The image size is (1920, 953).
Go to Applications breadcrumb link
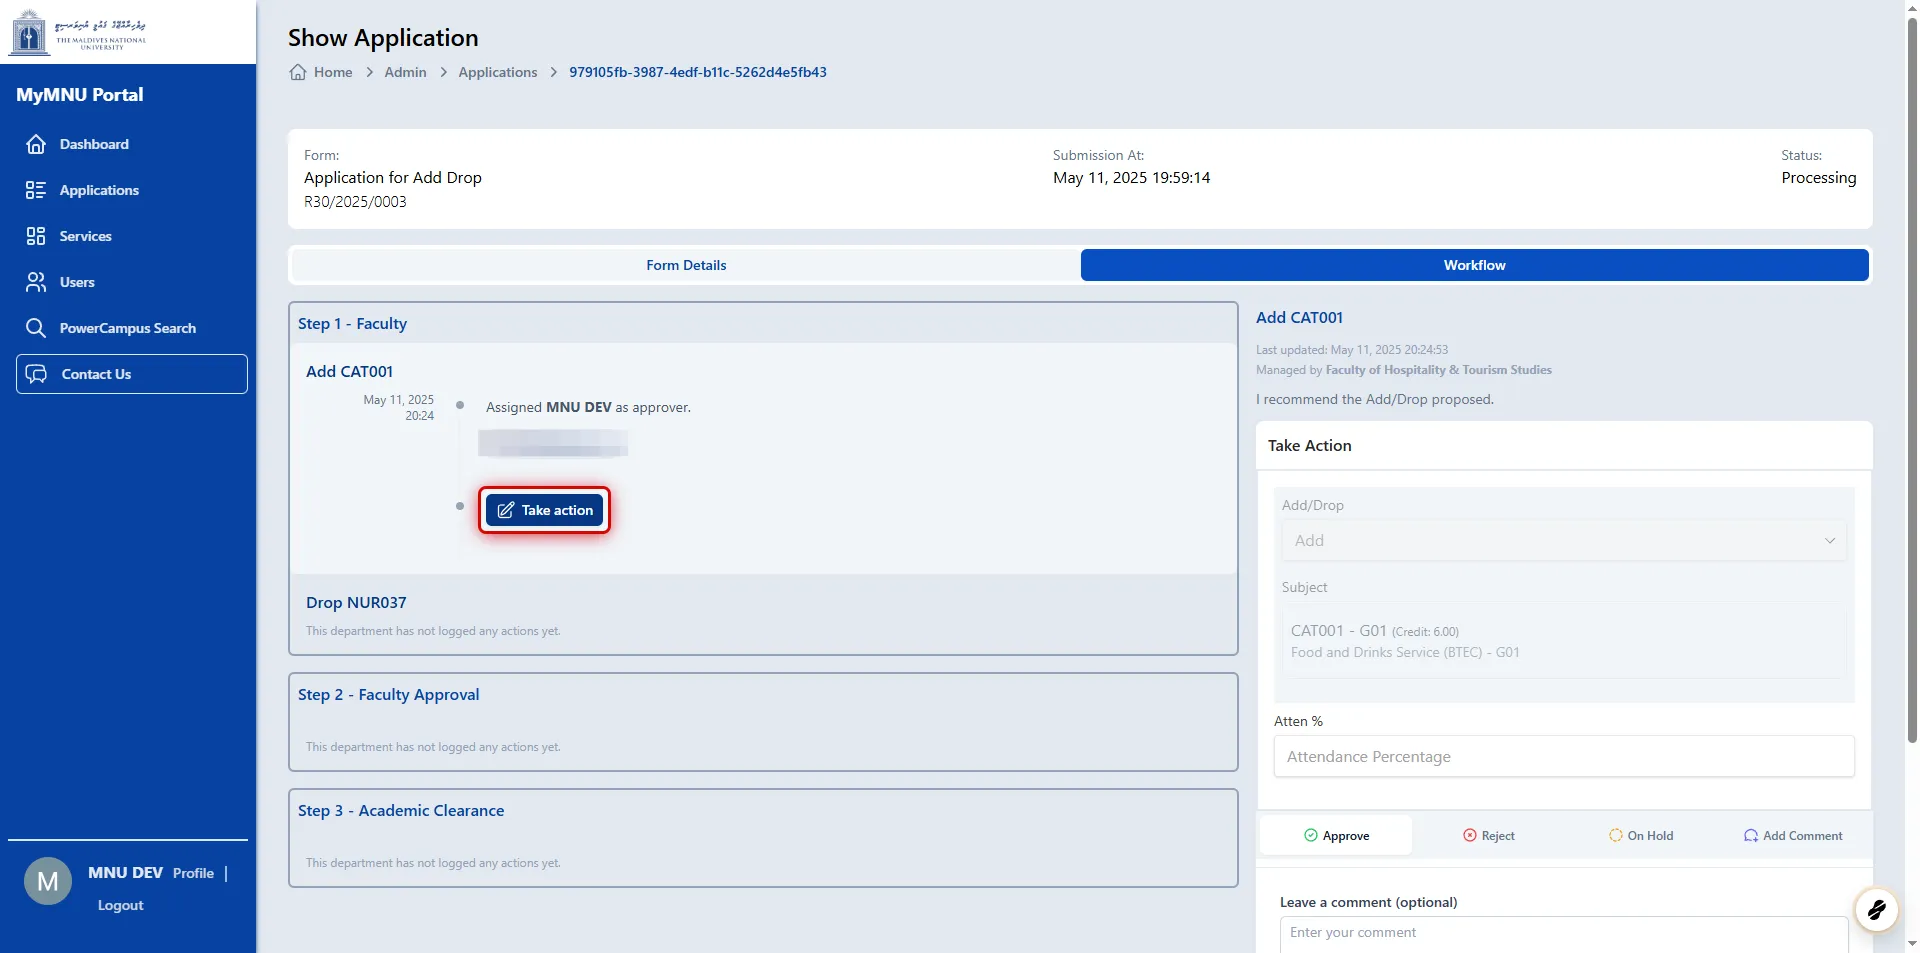(497, 72)
